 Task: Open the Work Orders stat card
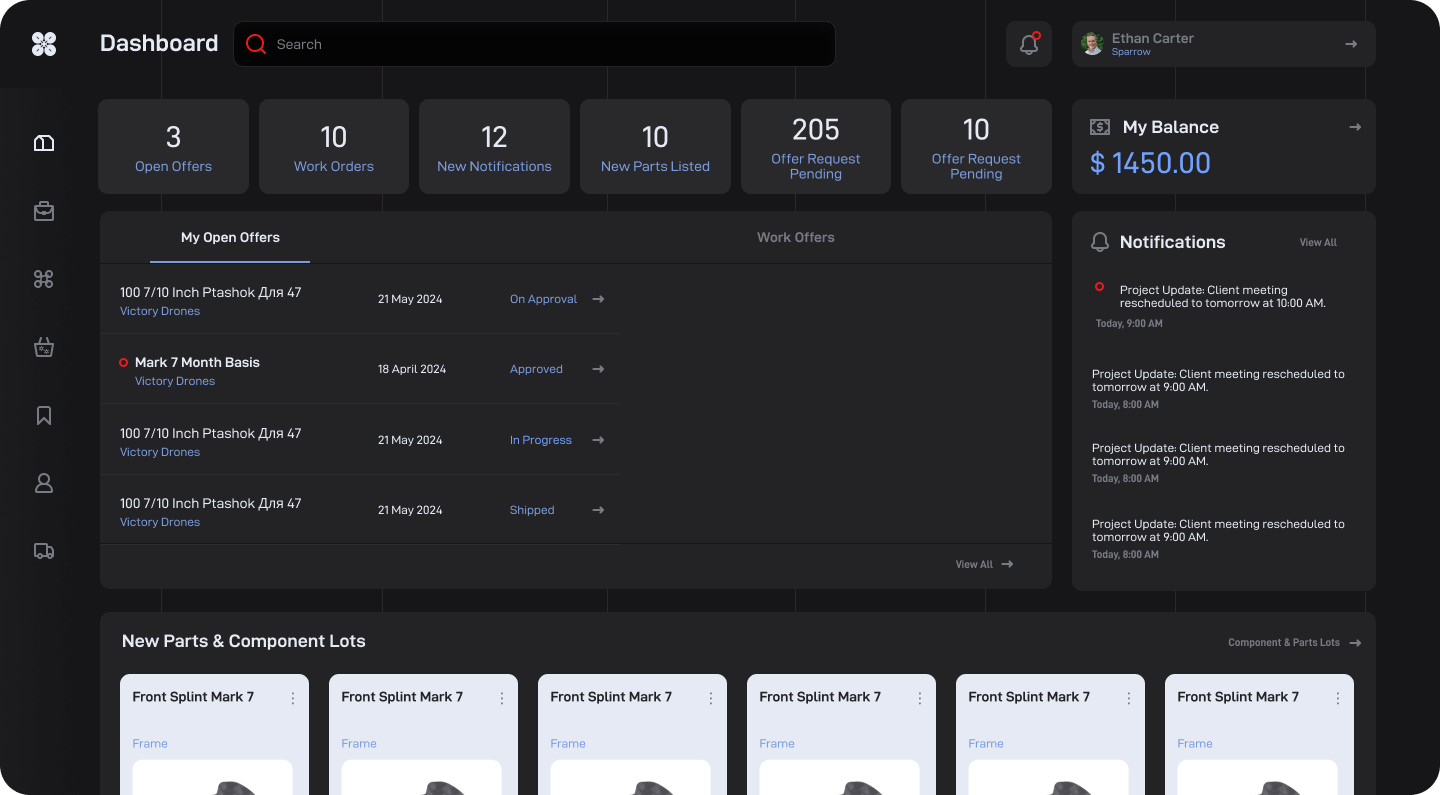pyautogui.click(x=334, y=146)
